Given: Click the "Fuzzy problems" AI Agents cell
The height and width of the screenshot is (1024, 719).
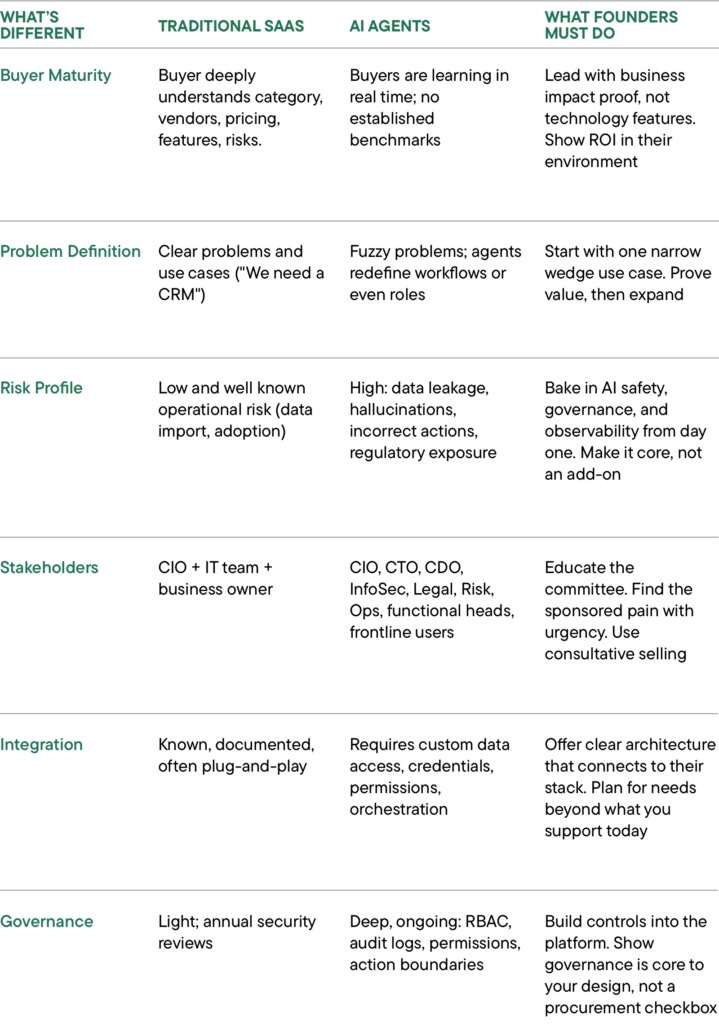Looking at the screenshot, I should point(435,273).
